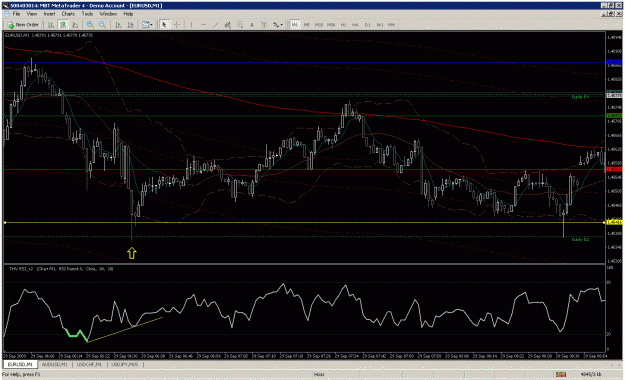Click the blue price tag on price scale
Screen dimensions: 625x380
pos(614,63)
